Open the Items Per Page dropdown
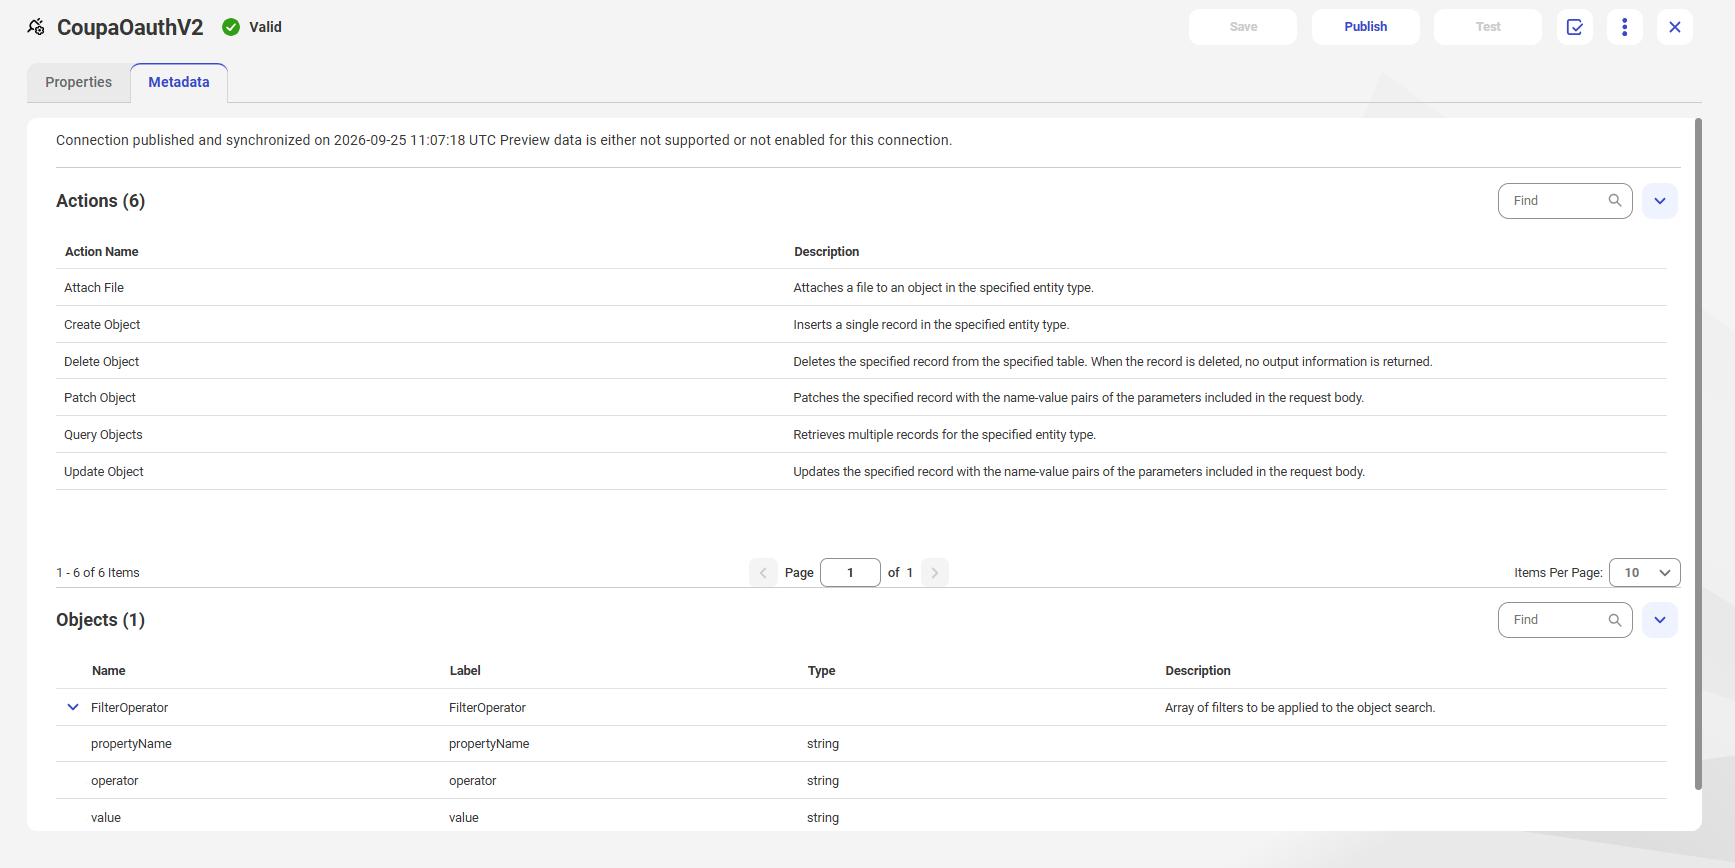Viewport: 1735px width, 868px height. (1645, 573)
